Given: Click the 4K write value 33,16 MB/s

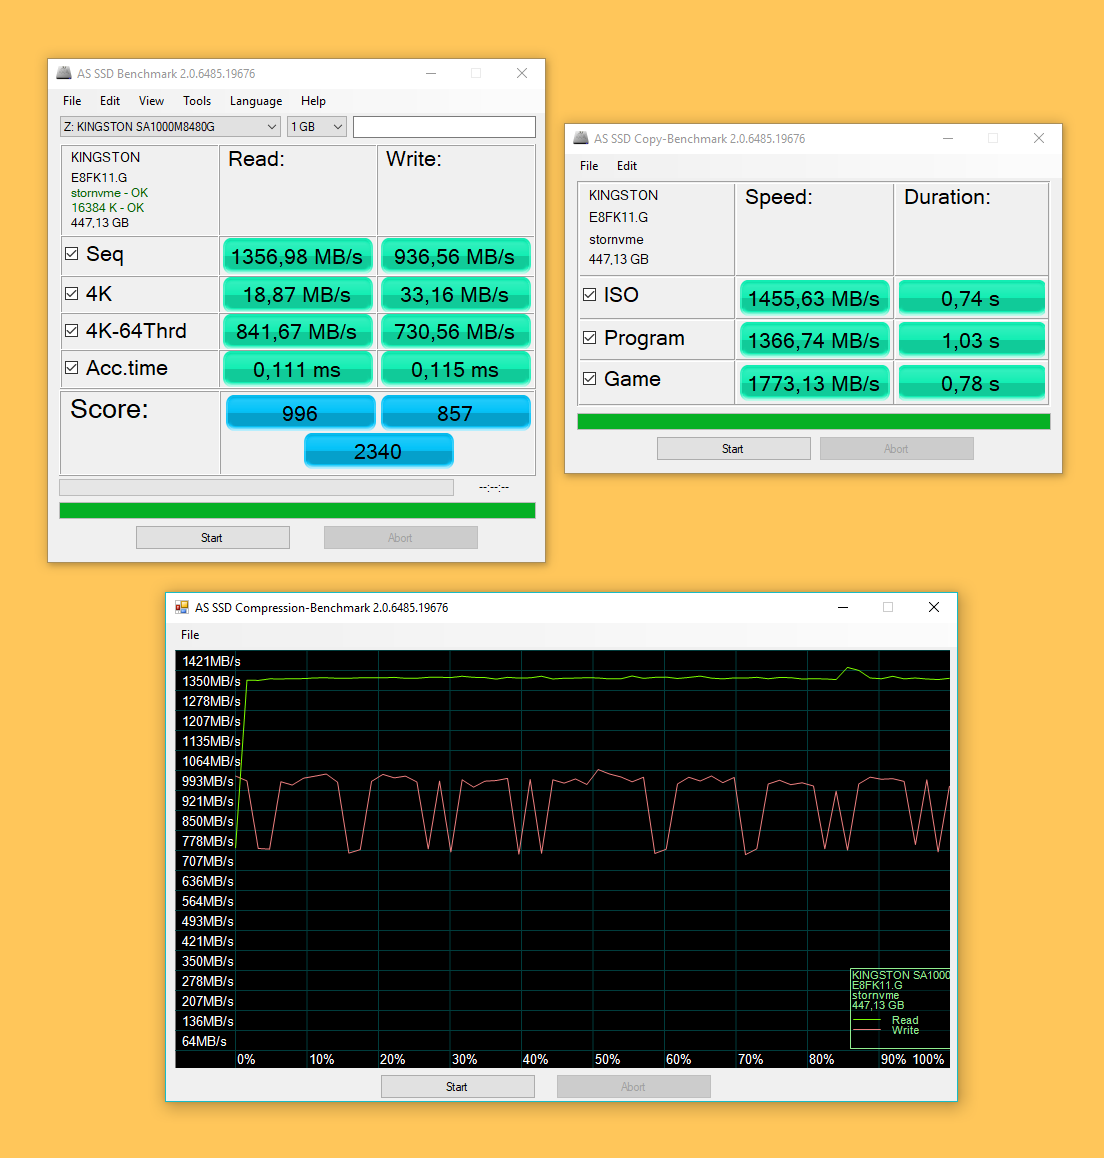Looking at the screenshot, I should point(455,295).
